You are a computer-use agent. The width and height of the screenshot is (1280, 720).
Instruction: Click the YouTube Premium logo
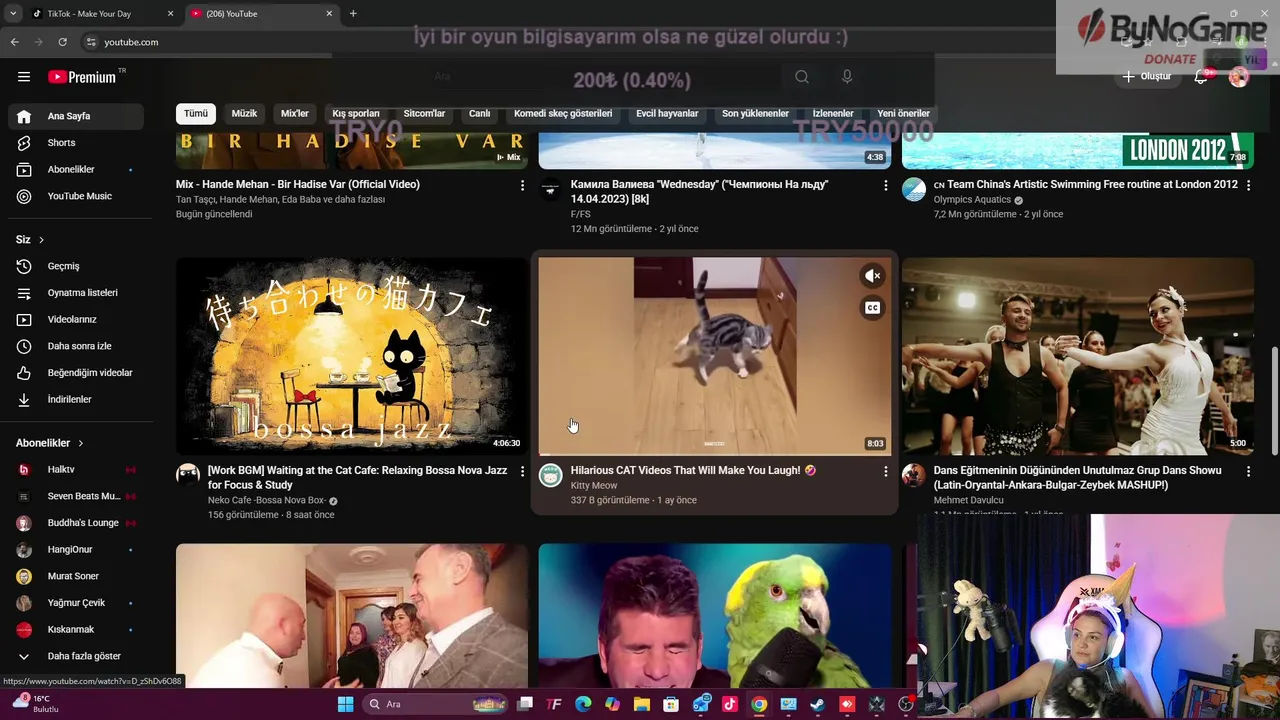click(82, 77)
